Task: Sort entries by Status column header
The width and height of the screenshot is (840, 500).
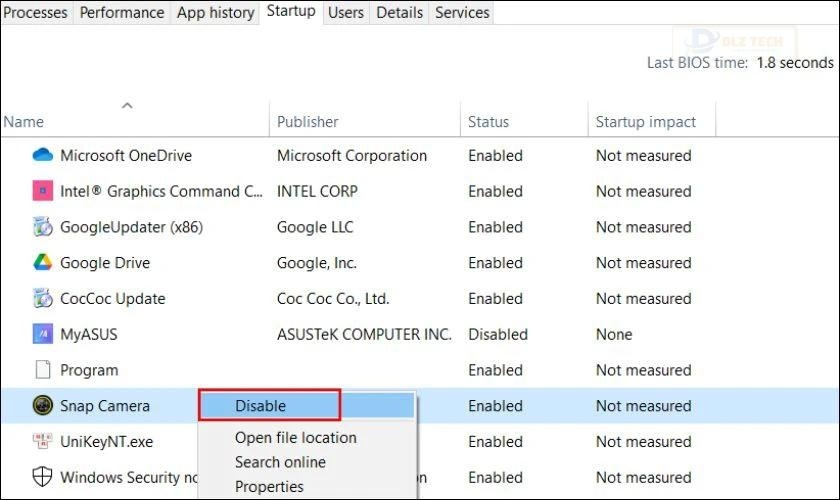Action: pyautogui.click(x=488, y=122)
